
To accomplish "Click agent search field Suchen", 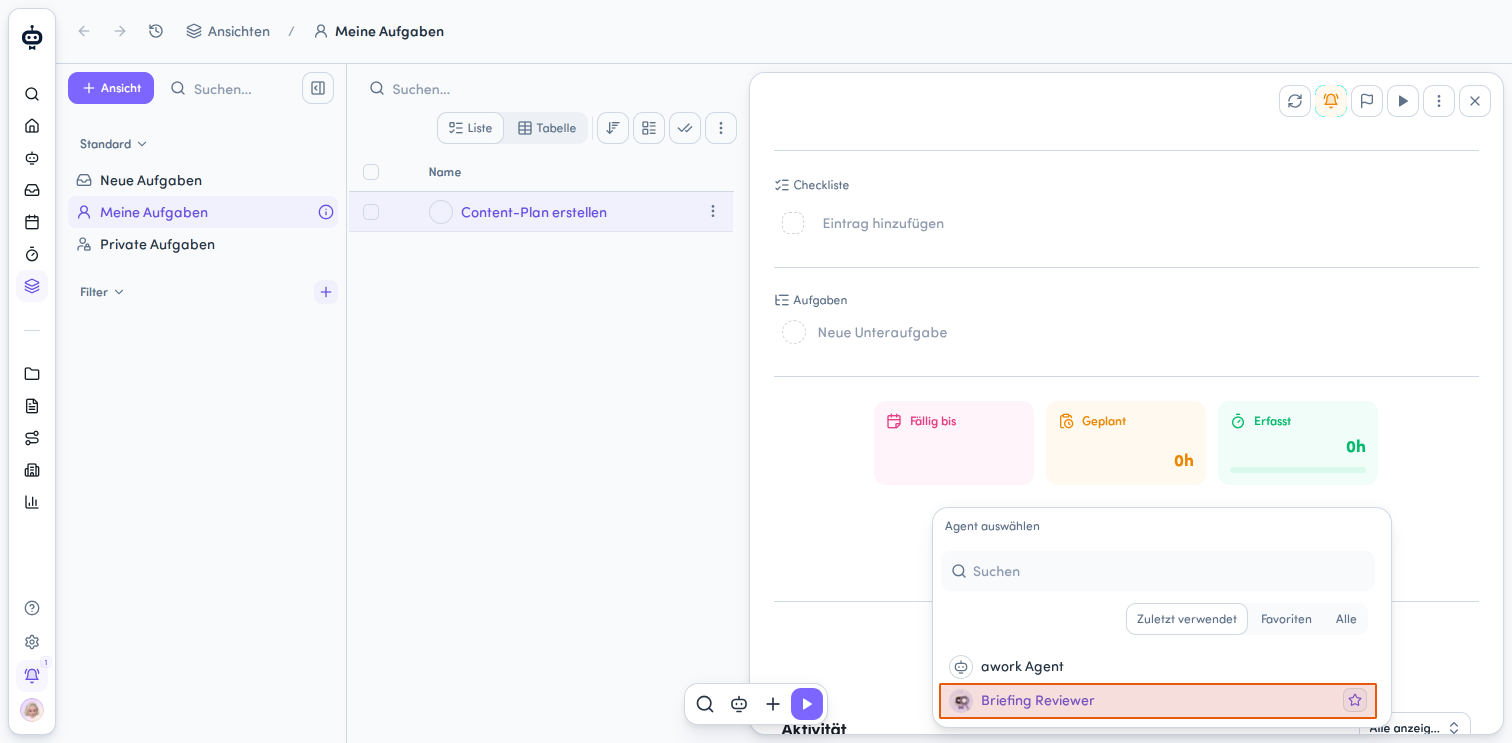I will point(1158,571).
